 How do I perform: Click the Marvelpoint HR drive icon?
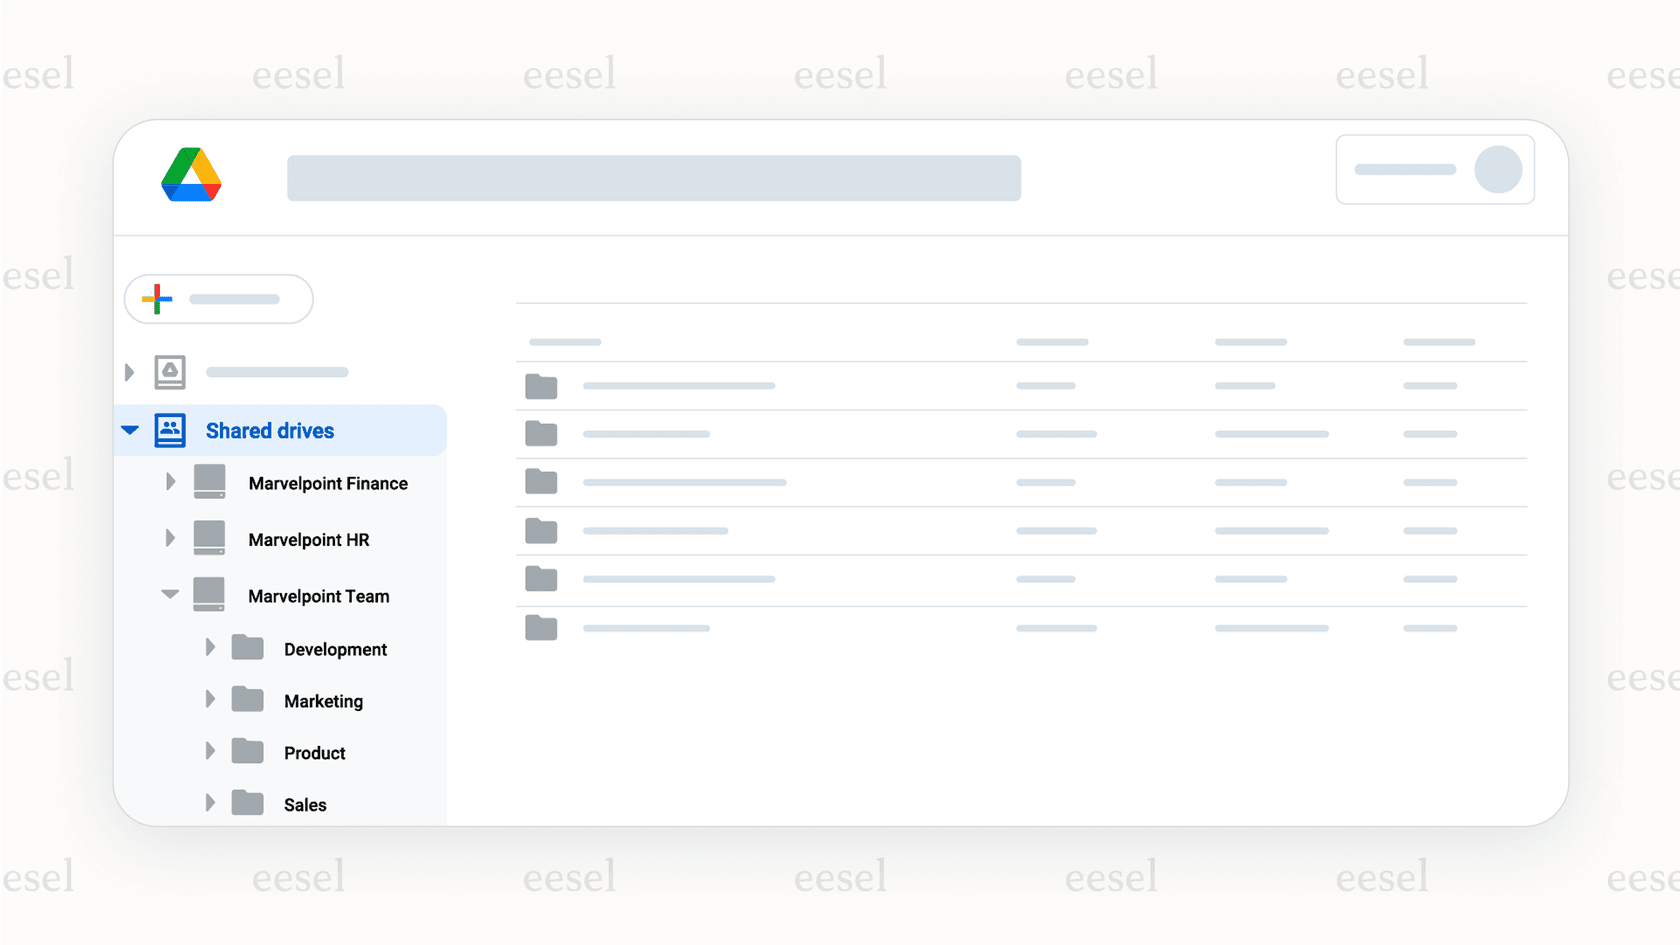tap(210, 538)
